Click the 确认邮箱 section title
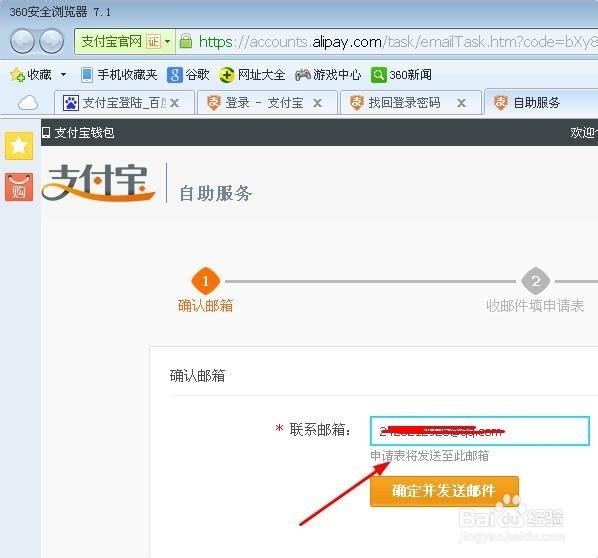Viewport: 598px width, 558px height. click(x=197, y=376)
